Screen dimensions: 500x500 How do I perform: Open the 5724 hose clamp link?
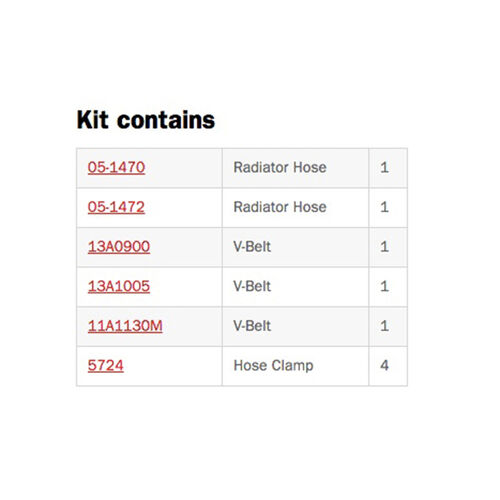tap(106, 366)
